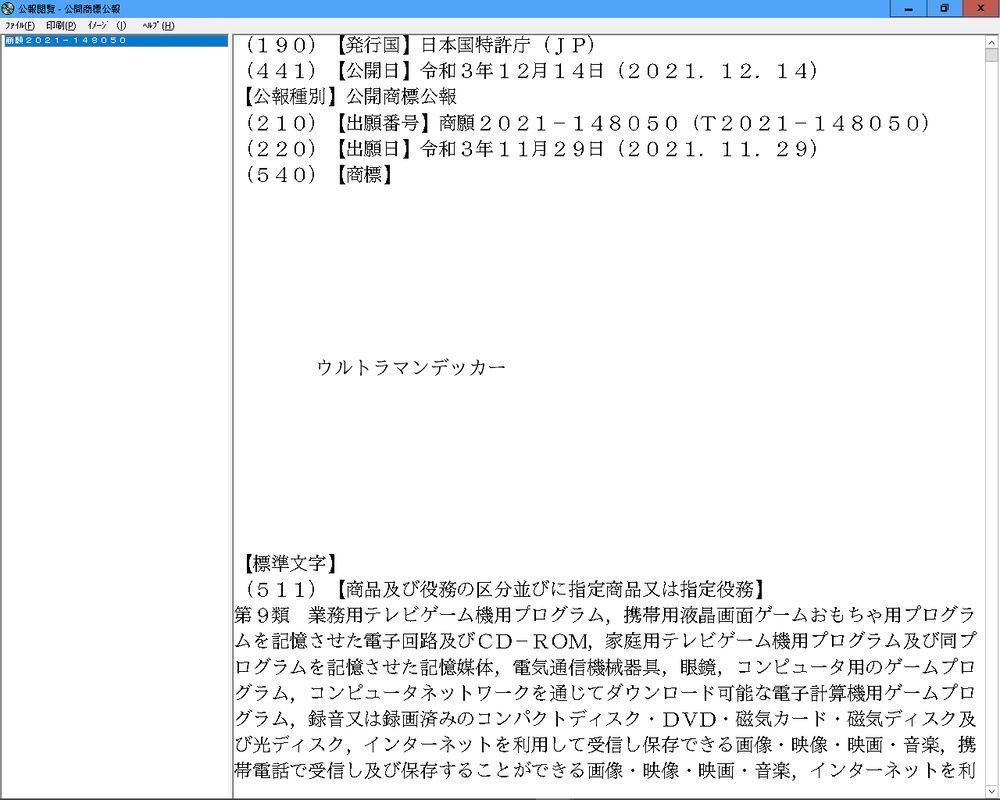Click the vertical scrollbar thumb
This screenshot has width=1000, height=800.
coord(991,57)
